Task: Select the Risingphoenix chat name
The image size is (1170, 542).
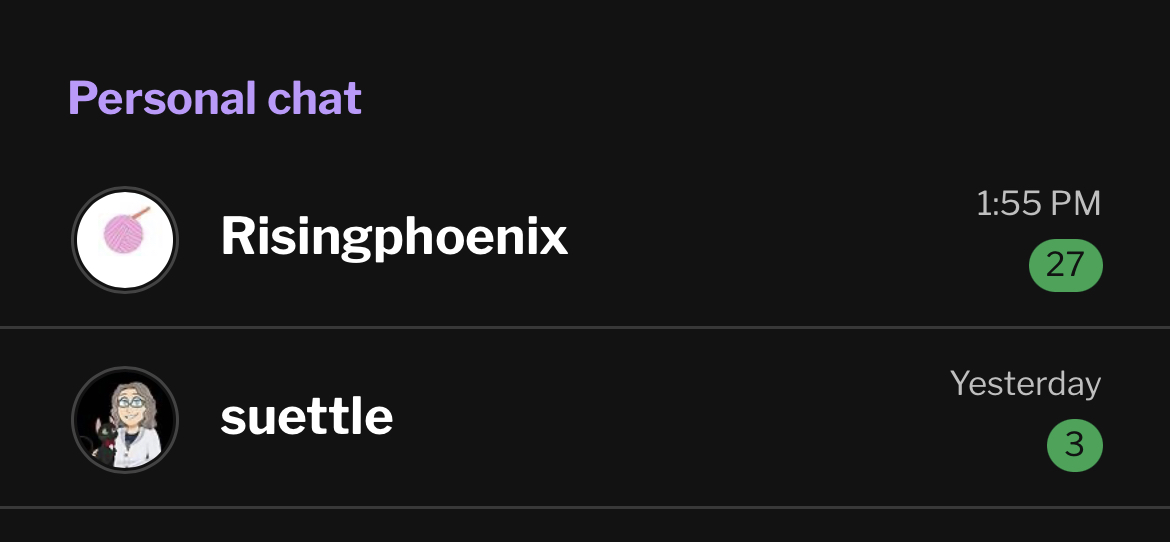Action: 394,238
